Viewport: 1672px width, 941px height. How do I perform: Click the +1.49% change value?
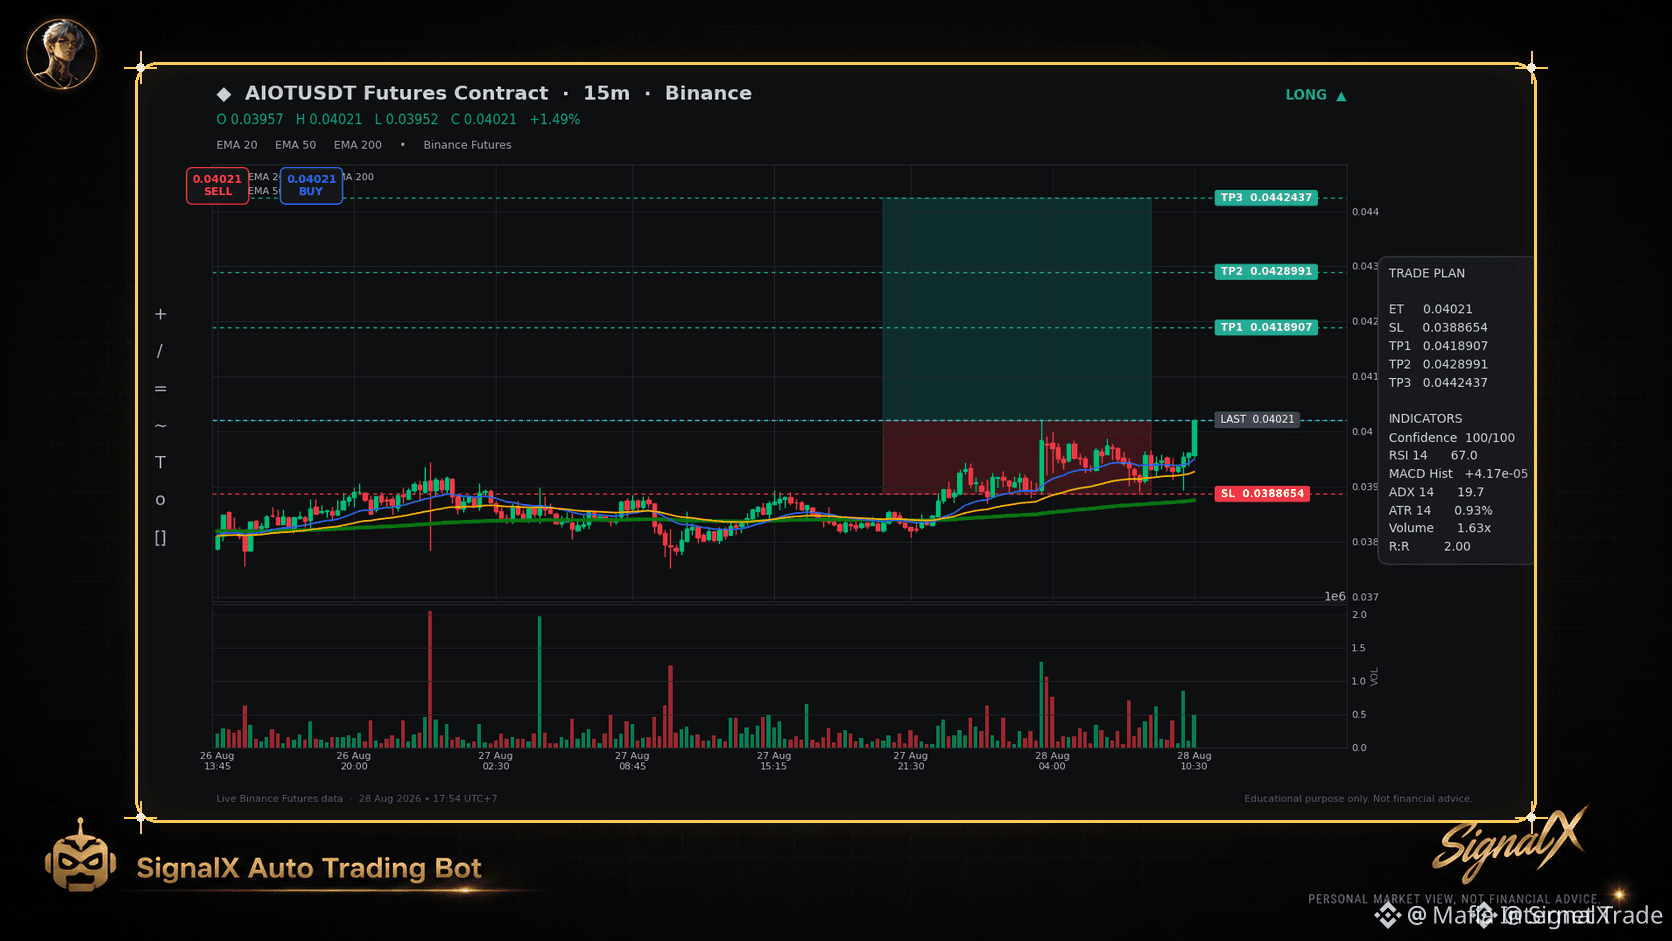[x=555, y=119]
